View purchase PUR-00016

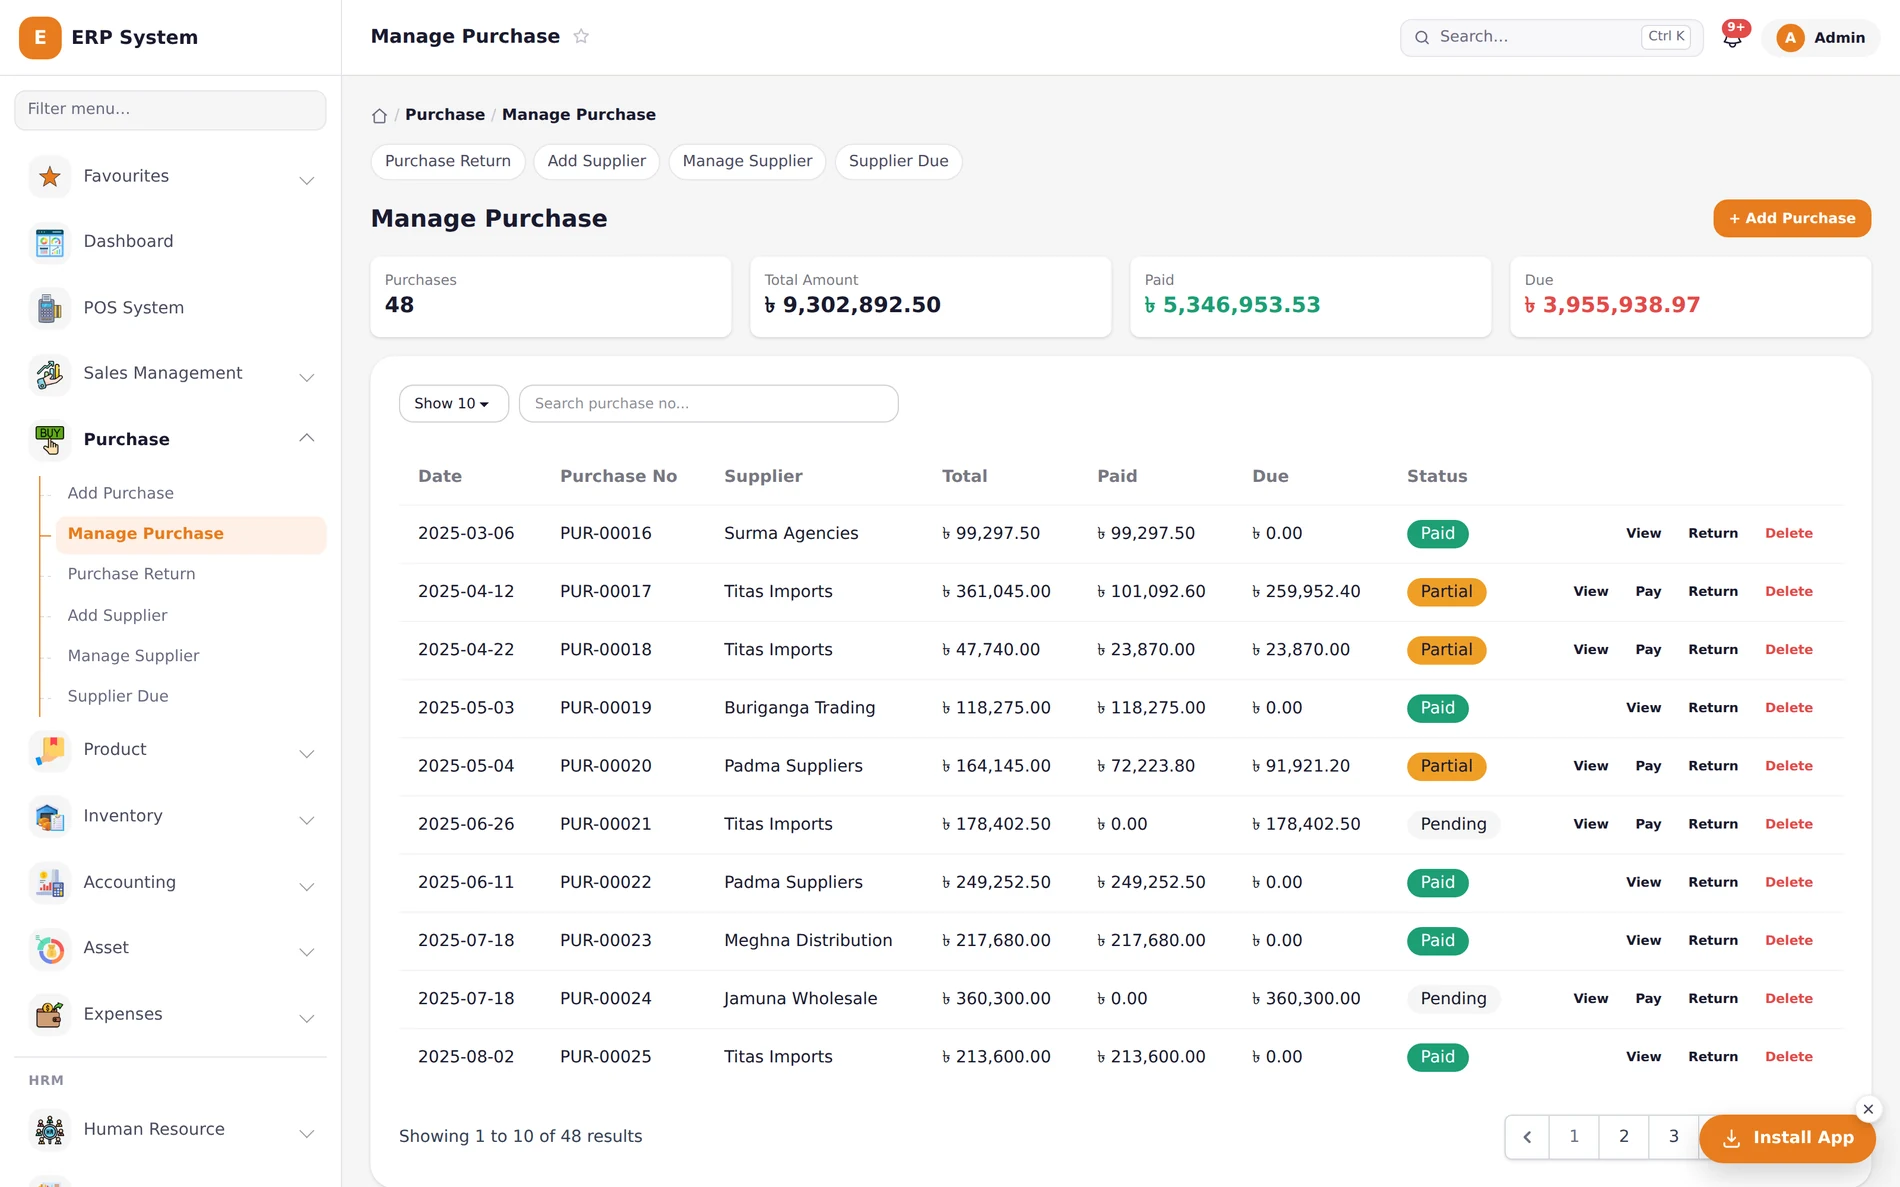click(x=1643, y=534)
